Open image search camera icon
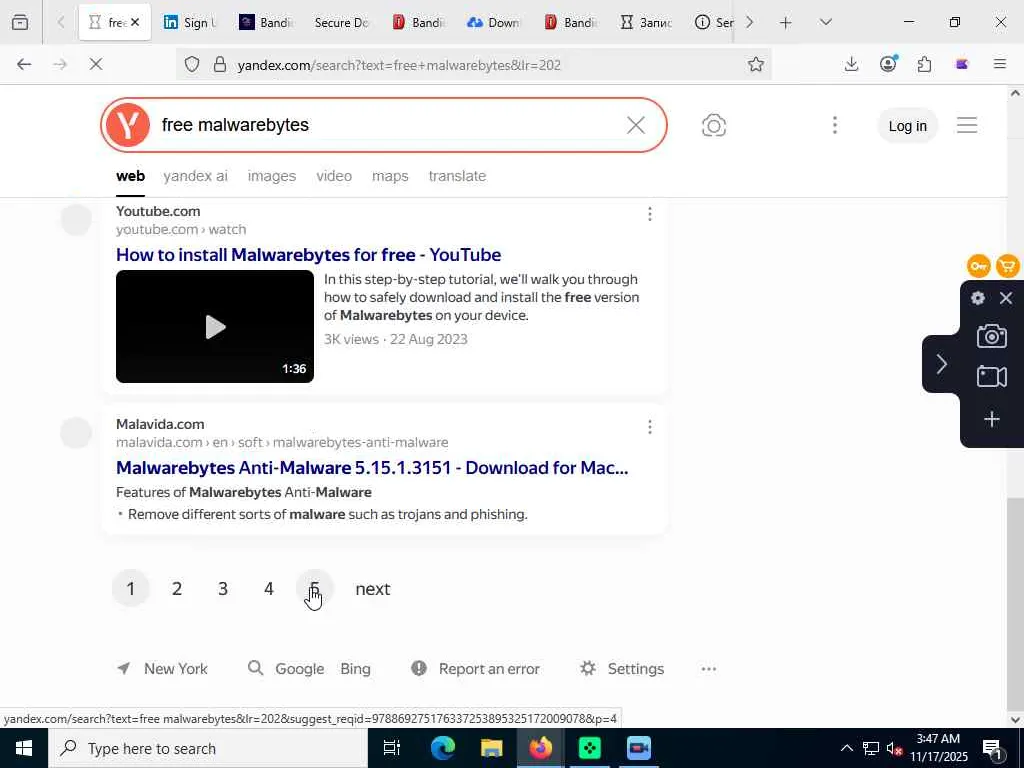 click(713, 125)
